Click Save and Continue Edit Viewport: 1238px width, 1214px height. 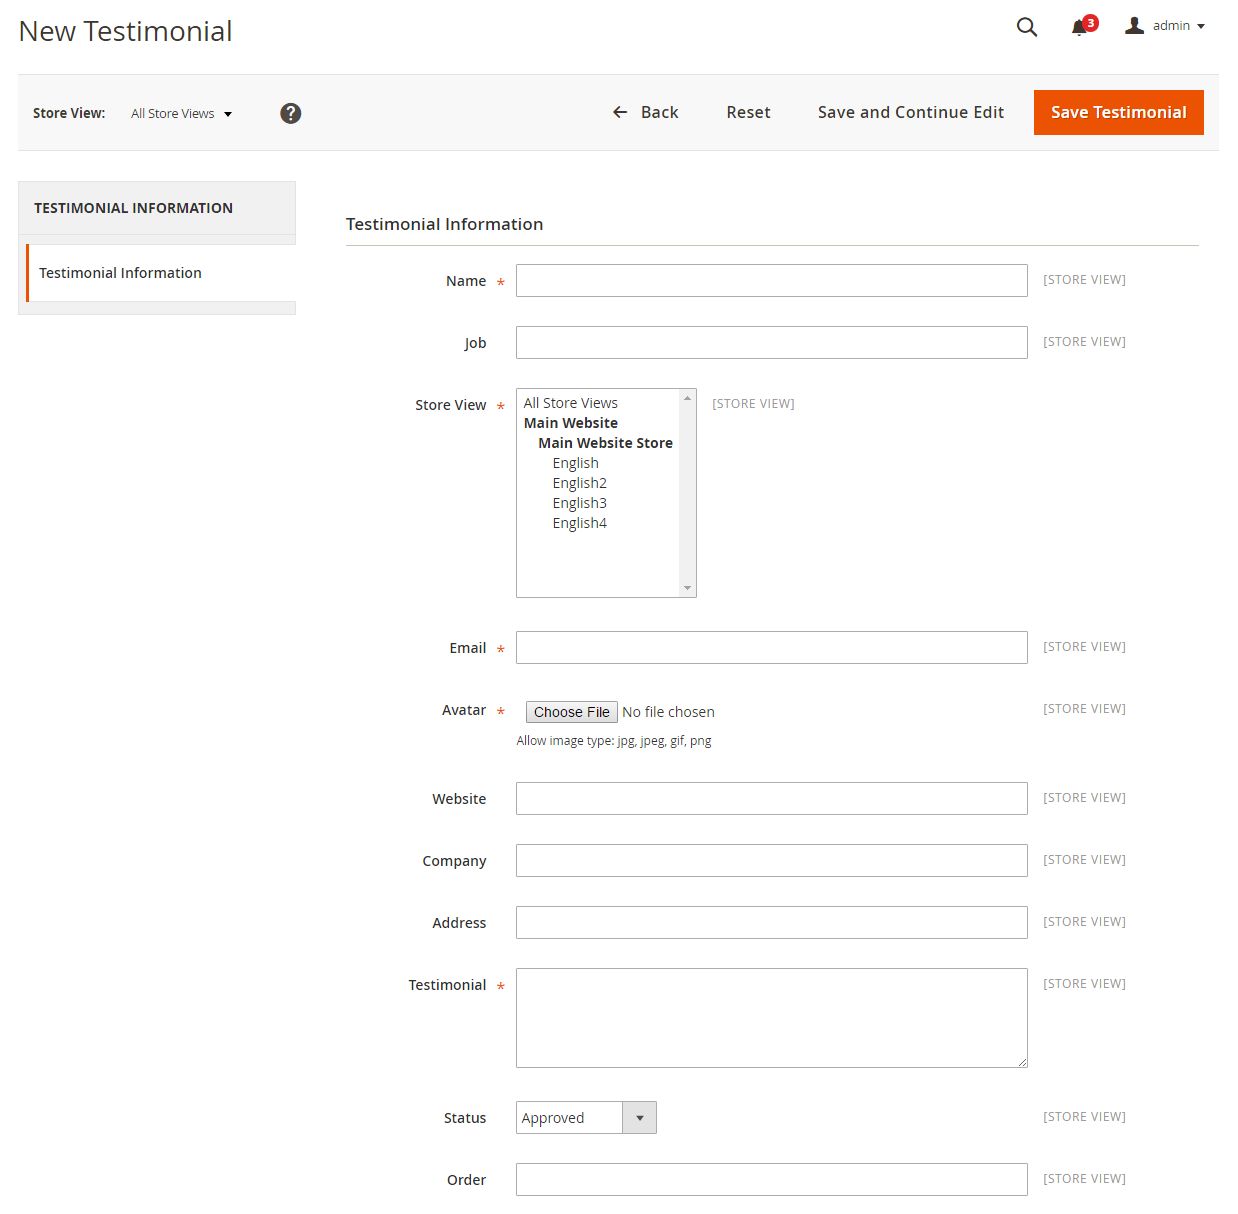(x=910, y=112)
